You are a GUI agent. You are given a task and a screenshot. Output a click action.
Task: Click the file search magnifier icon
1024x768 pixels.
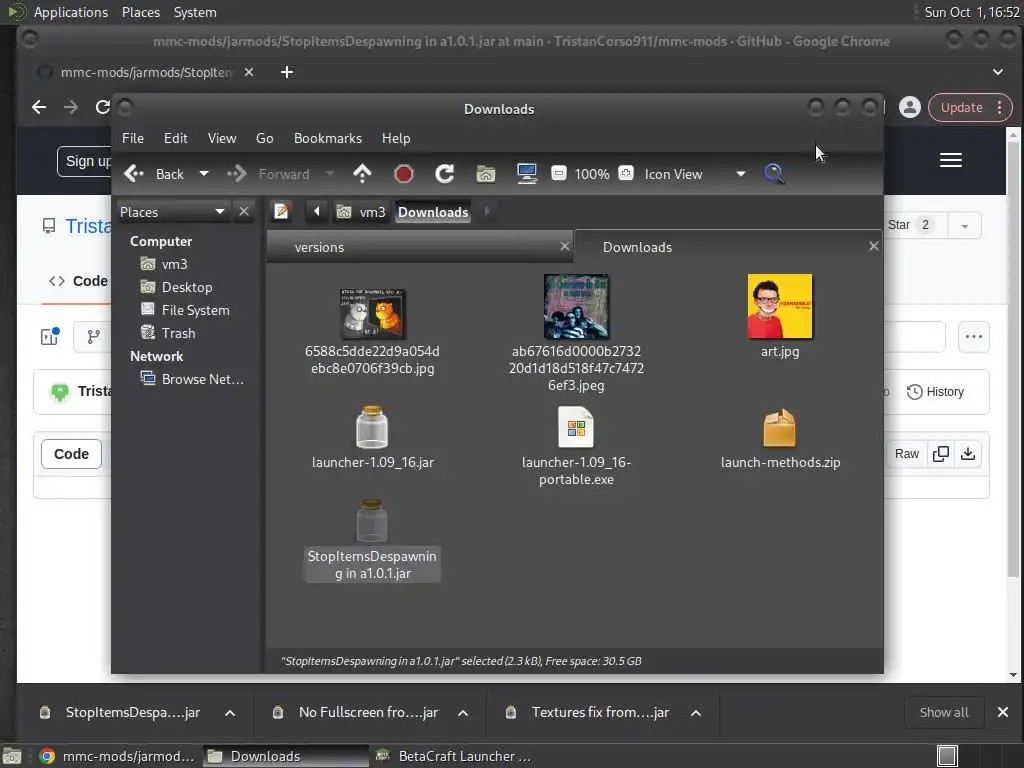point(774,174)
